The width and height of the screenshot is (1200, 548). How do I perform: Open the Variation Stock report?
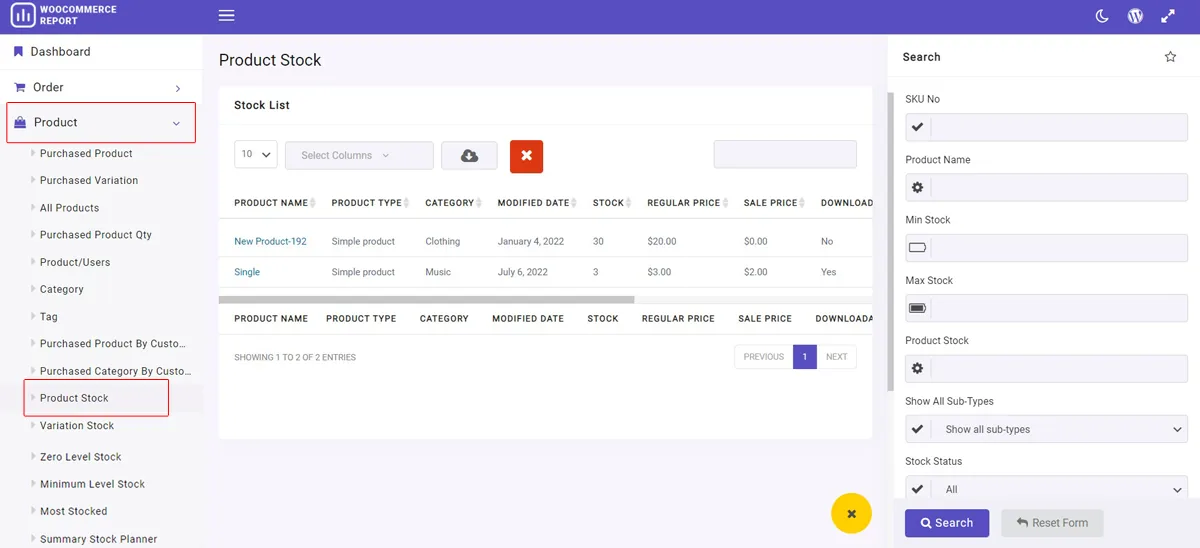[77, 426]
